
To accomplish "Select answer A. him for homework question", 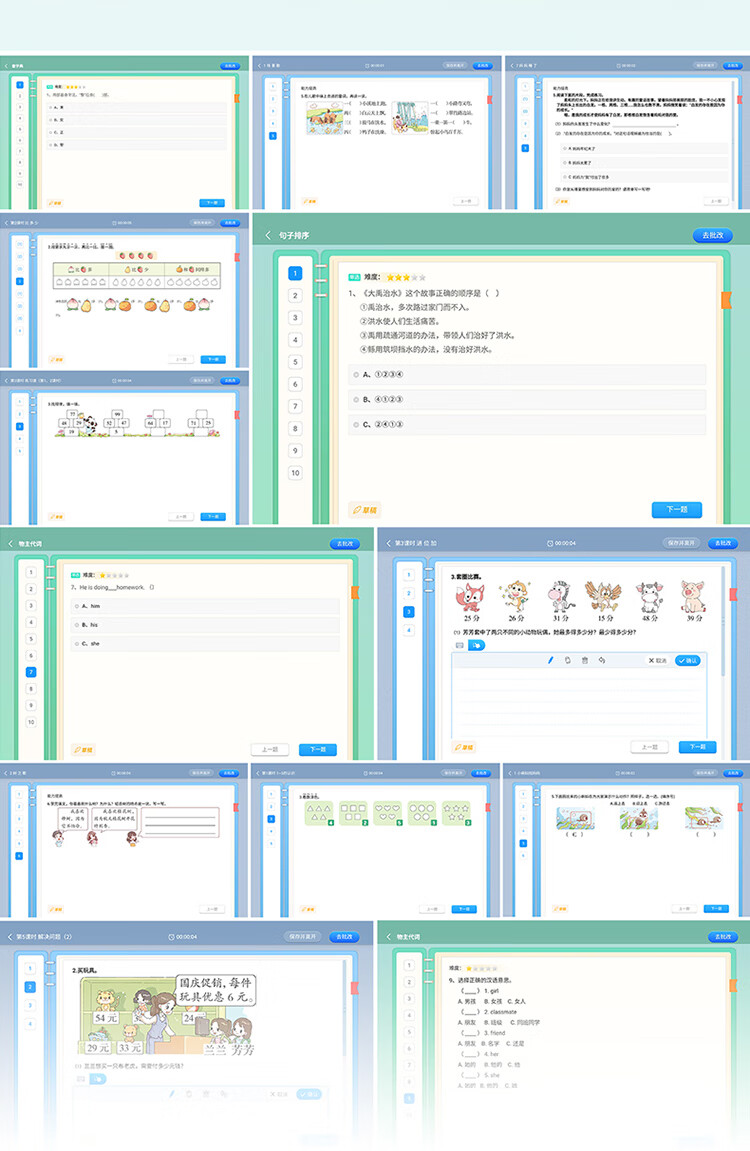I will (205, 606).
